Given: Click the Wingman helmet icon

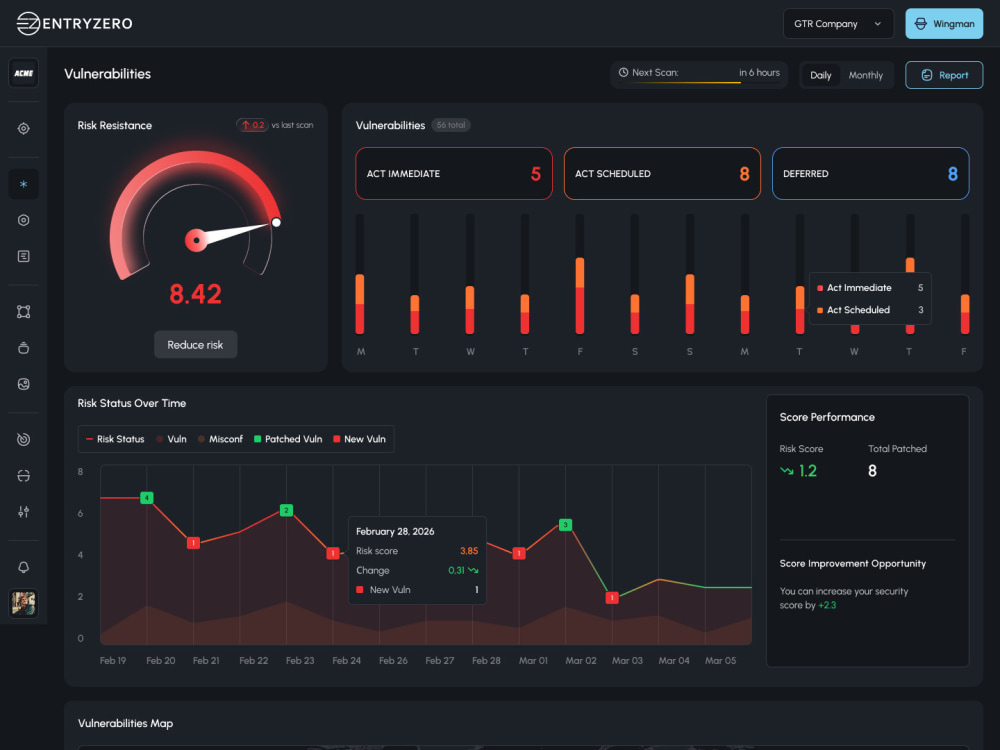Looking at the screenshot, I should click(921, 24).
